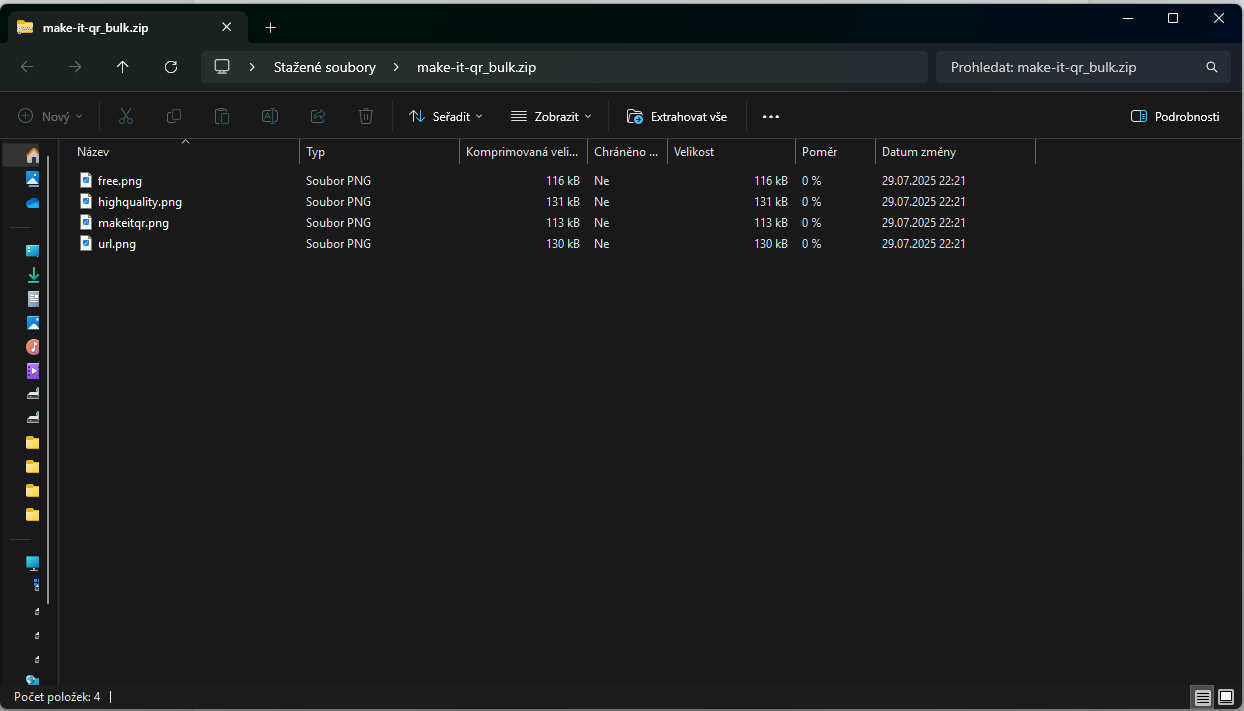
Task: Click the Copy icon in toolbar
Action: click(174, 116)
